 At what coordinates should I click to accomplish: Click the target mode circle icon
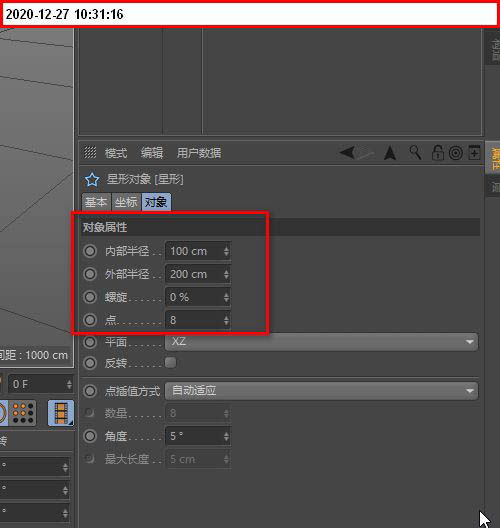456,153
